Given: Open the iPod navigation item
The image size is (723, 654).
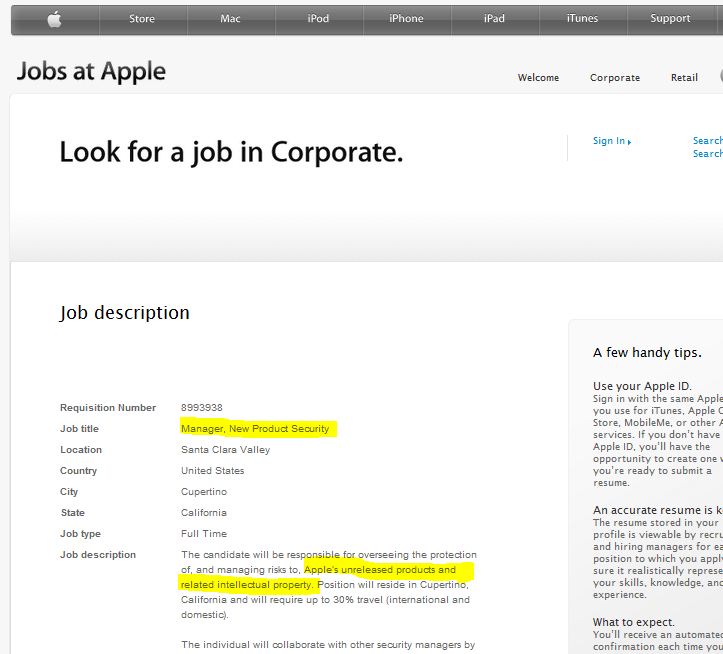Looking at the screenshot, I should tap(318, 19).
